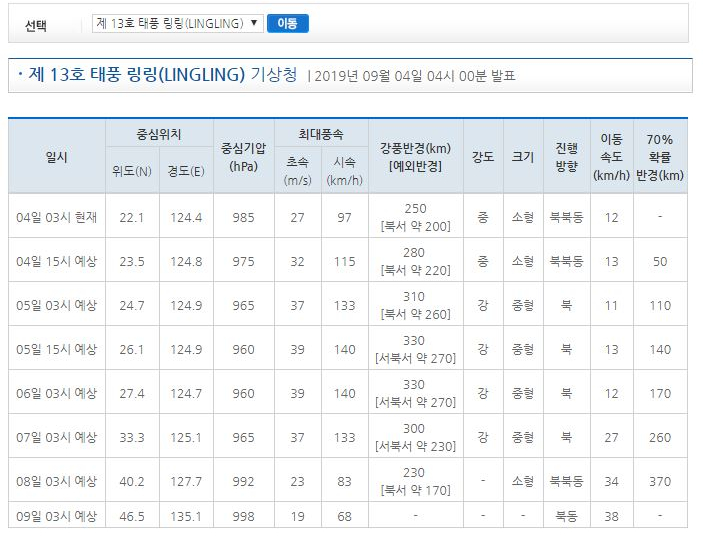The height and width of the screenshot is (538, 703).
Task: Click latitude value 22.1
Action: [x=132, y=218]
